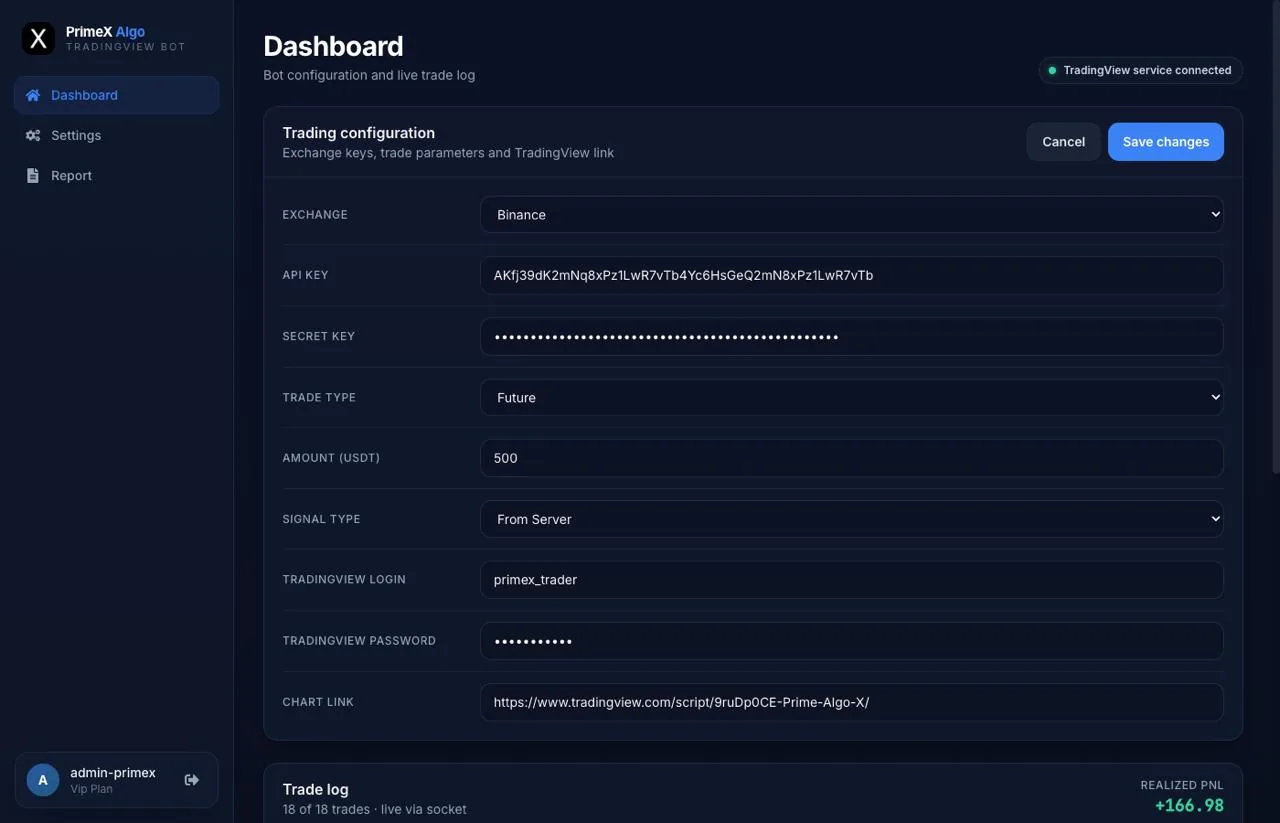Image resolution: width=1280 pixels, height=823 pixels.
Task: Click the 'TRADINGVIEW BOT' tagline
Action: tap(126, 47)
